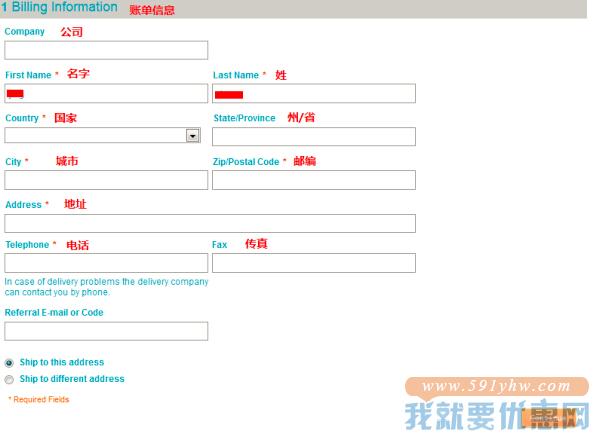The image size is (604, 440).
Task: Click the 'Last Name' label
Action: (x=236, y=75)
